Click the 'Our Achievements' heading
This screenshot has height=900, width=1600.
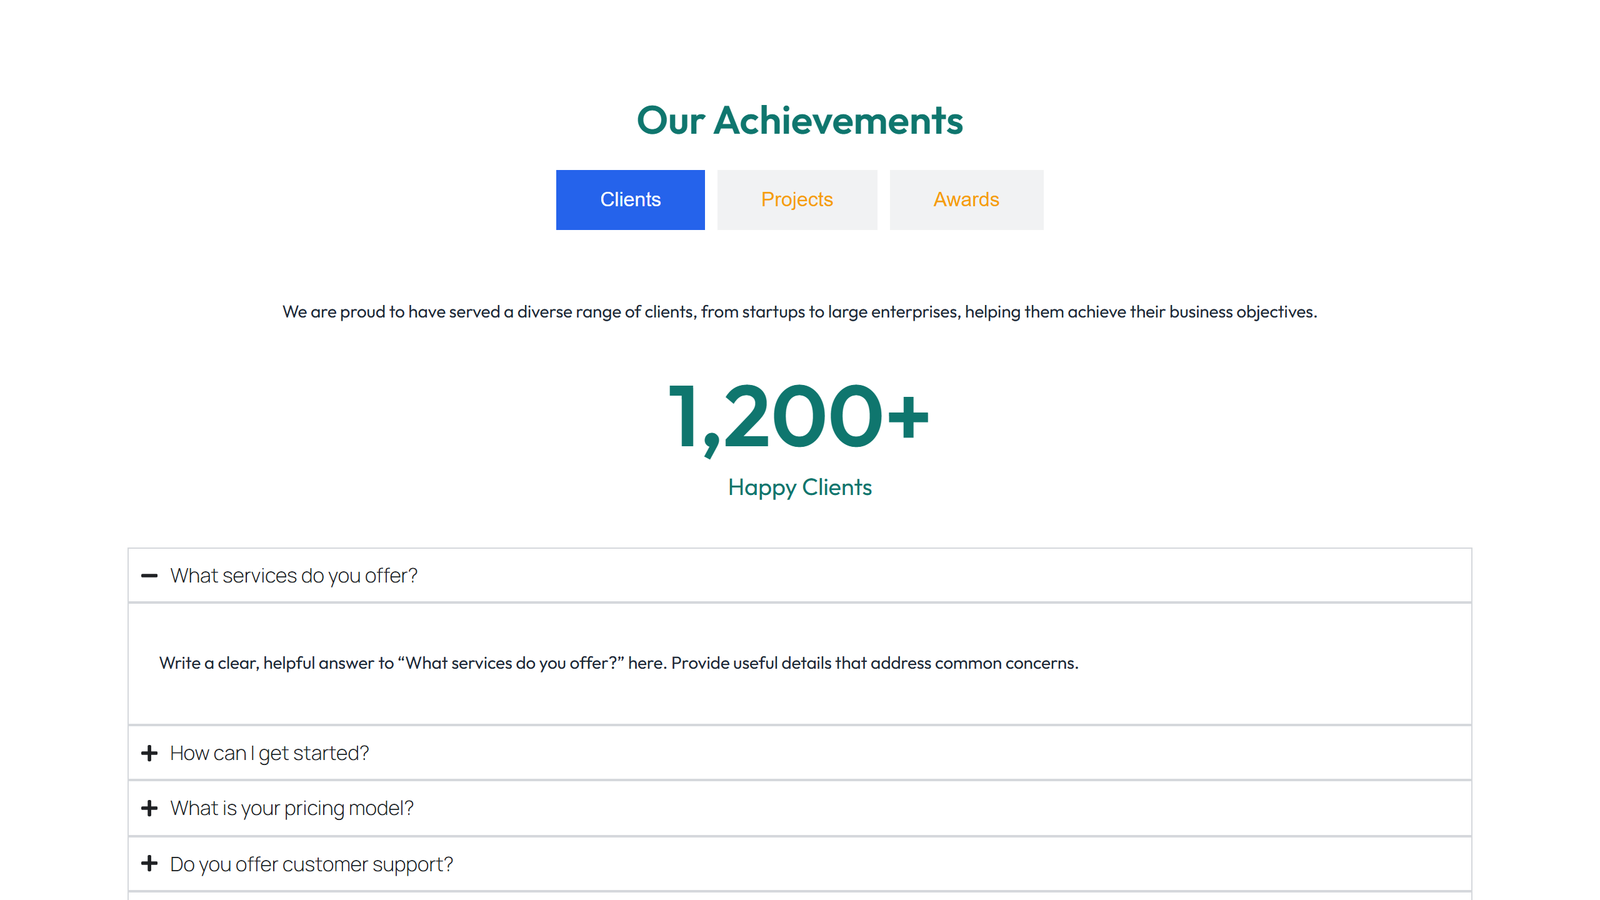click(x=800, y=121)
